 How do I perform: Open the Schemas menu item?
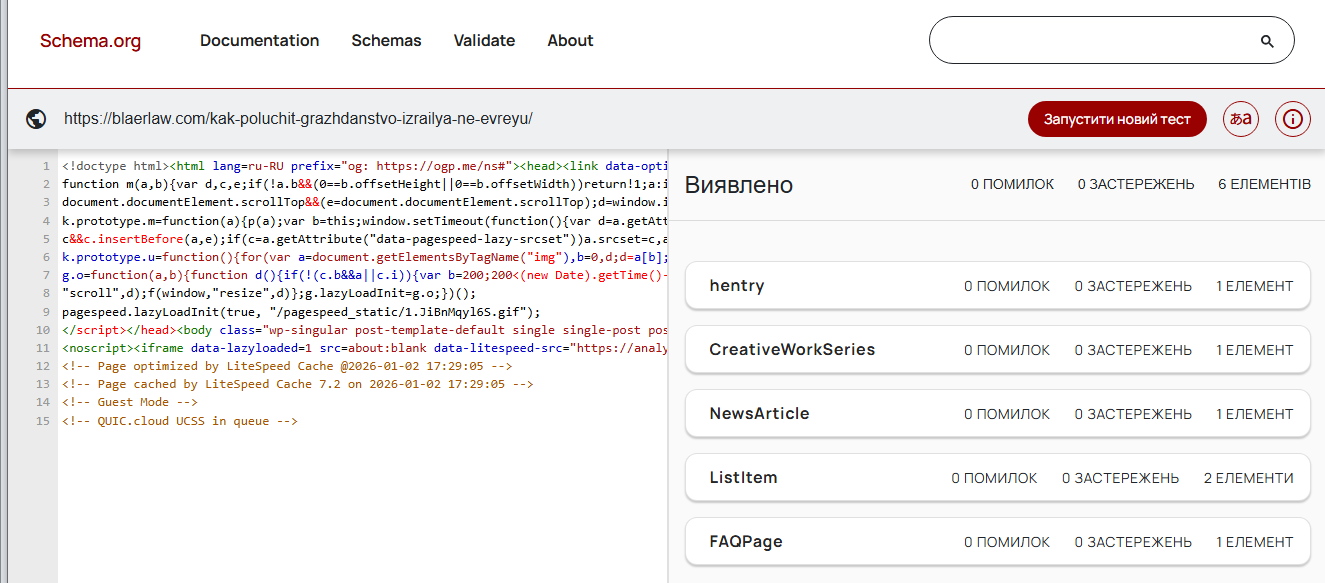386,41
